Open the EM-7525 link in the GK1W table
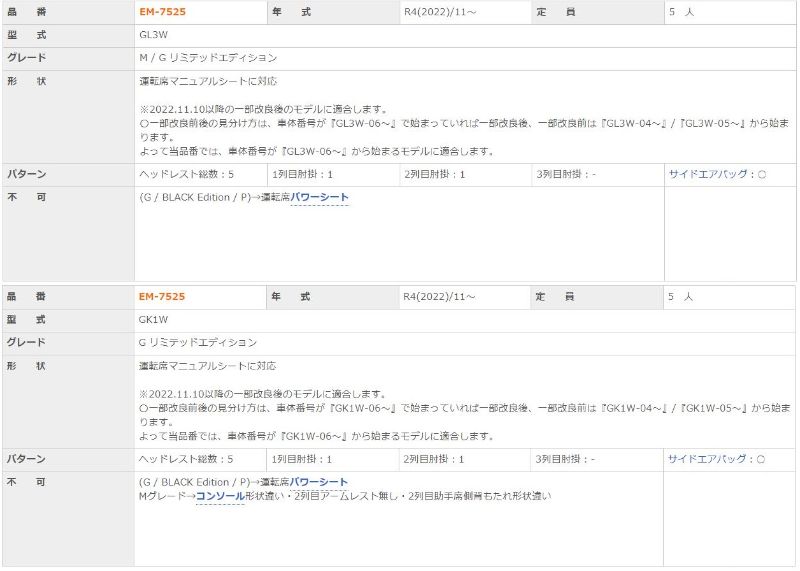This screenshot has width=800, height=571. 162,297
